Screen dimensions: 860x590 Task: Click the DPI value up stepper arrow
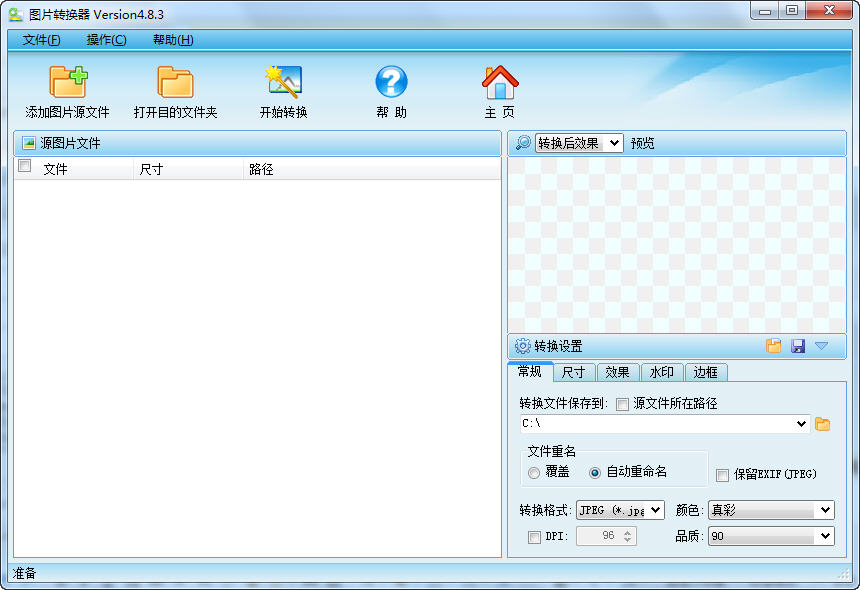[628, 531]
